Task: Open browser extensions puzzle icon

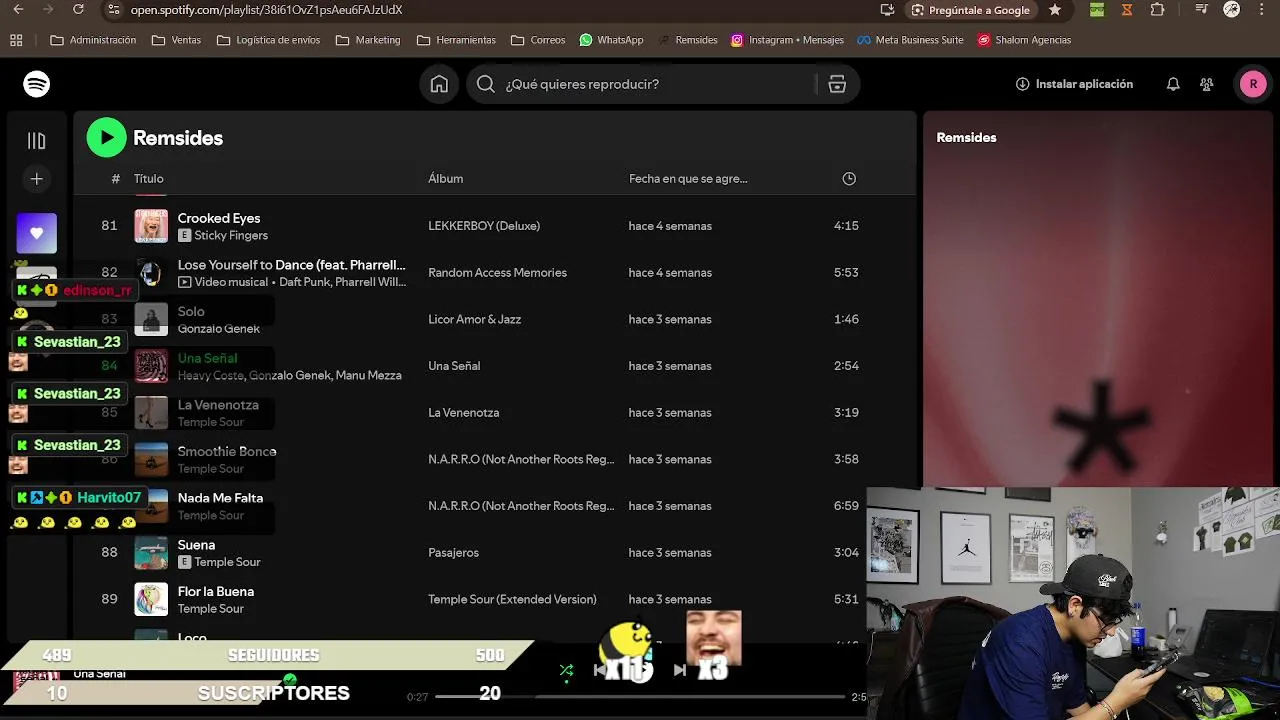Action: click(x=1158, y=10)
